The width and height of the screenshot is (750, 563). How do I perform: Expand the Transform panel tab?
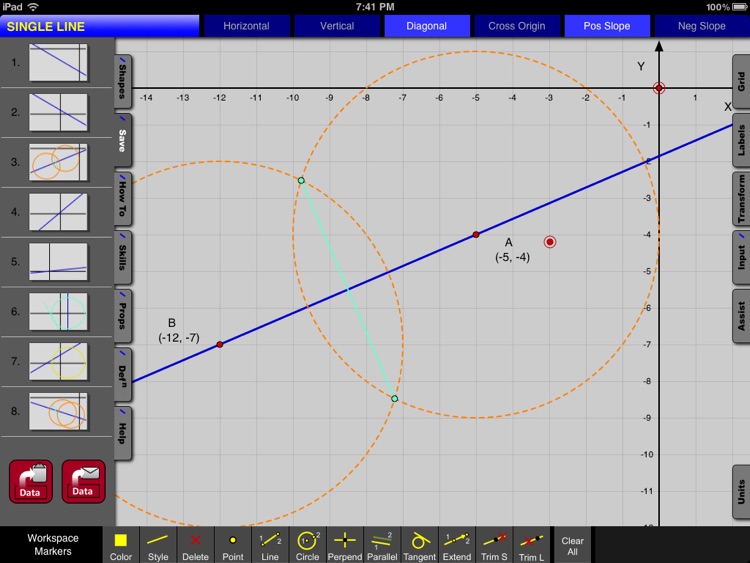[741, 199]
